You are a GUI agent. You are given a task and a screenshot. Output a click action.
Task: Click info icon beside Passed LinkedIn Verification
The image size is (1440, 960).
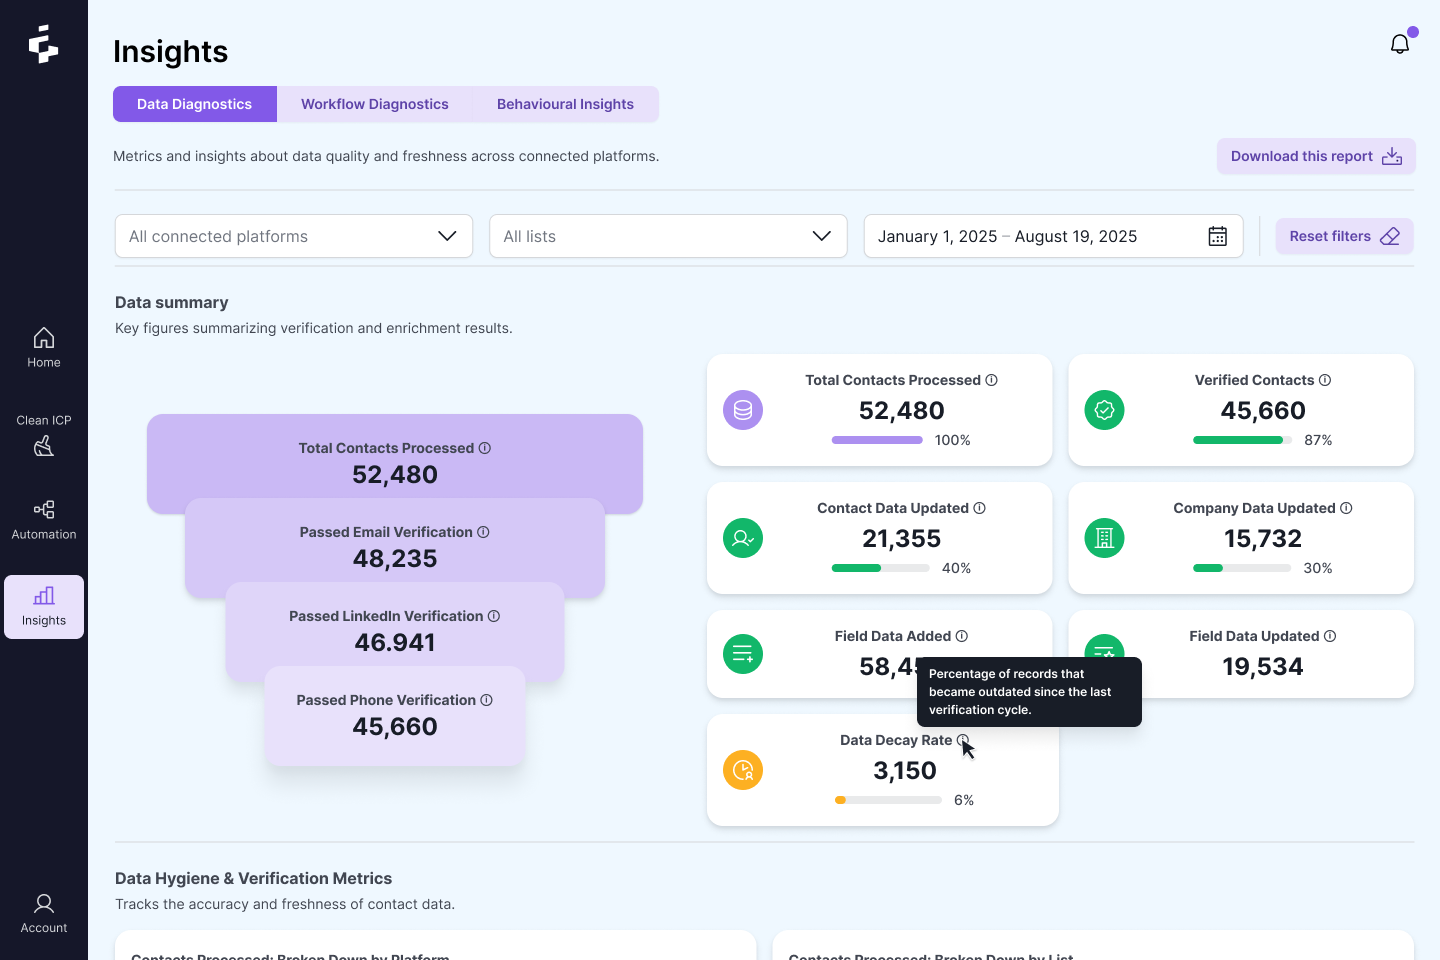[494, 616]
